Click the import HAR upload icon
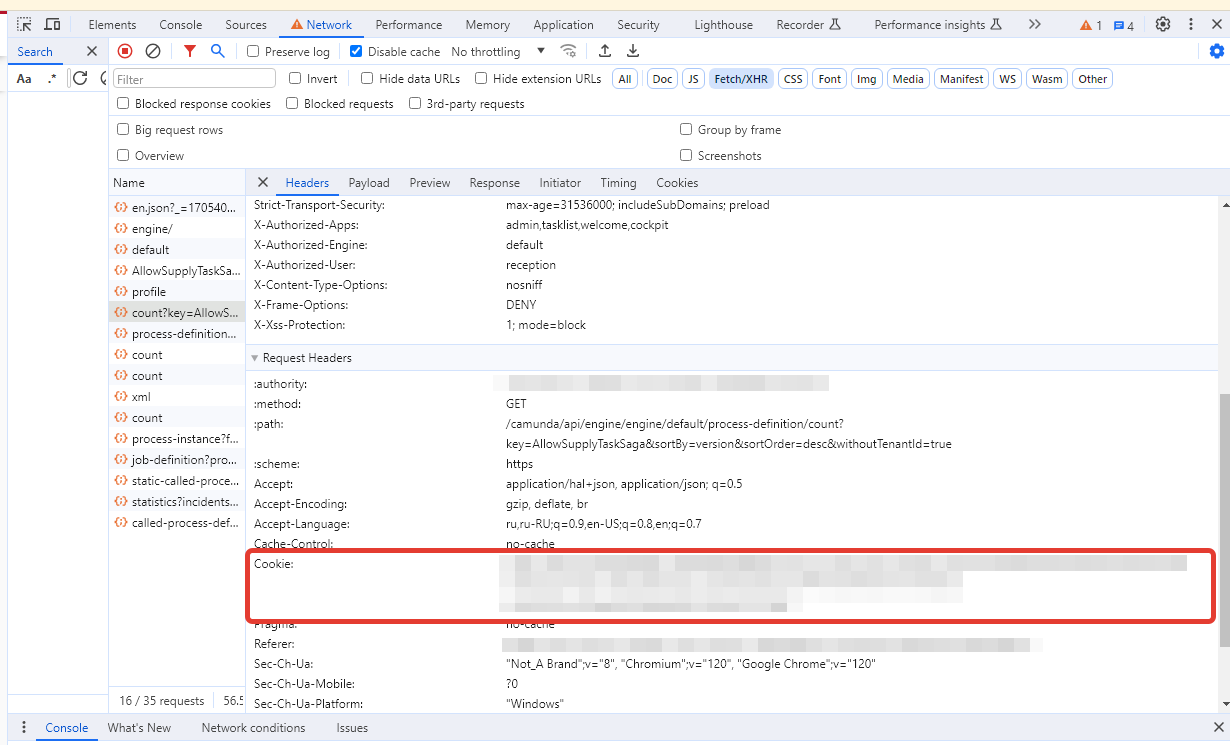The width and height of the screenshot is (1230, 745). point(605,51)
